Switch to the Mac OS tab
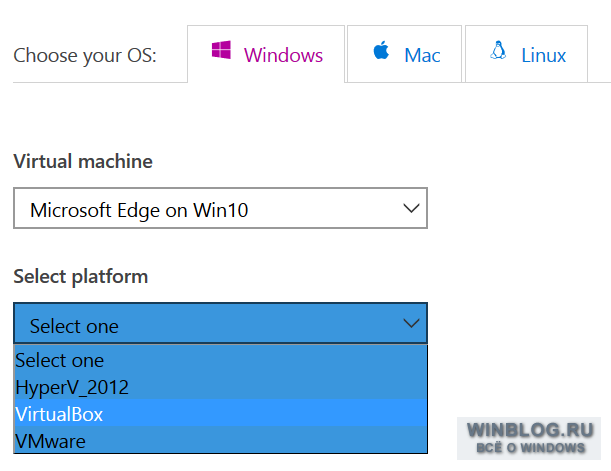 (x=404, y=54)
